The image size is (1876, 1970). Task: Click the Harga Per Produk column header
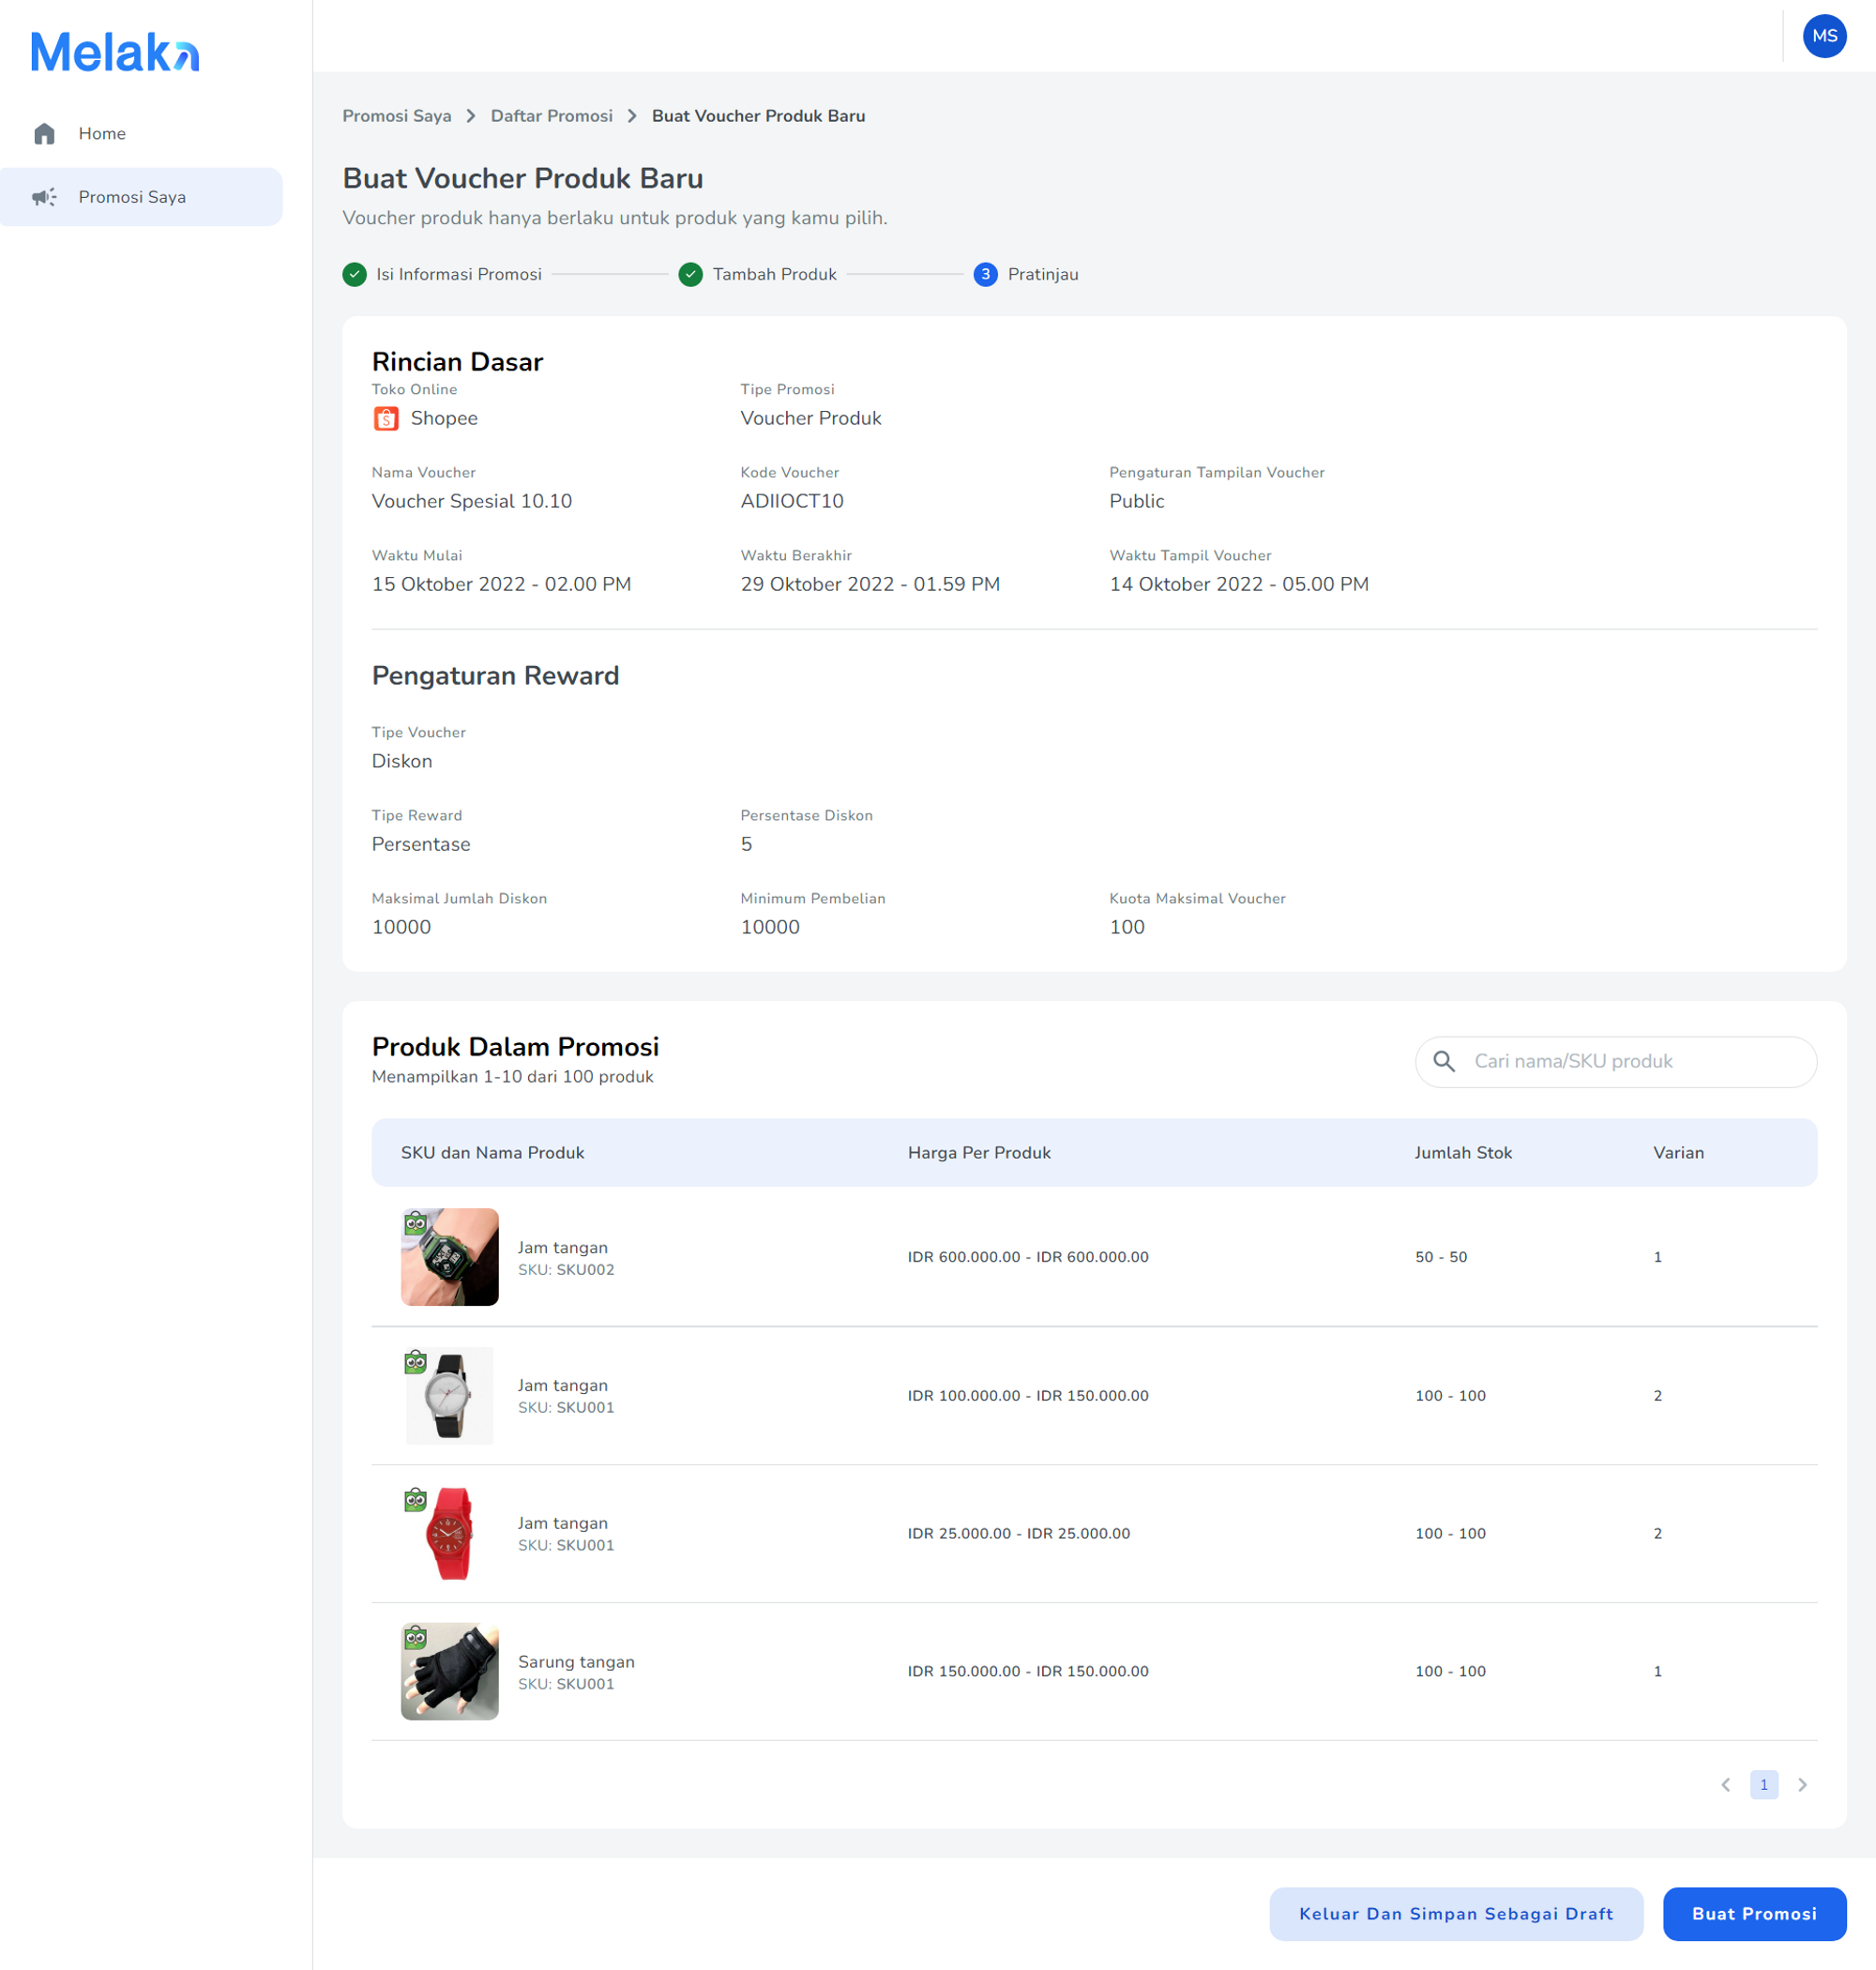[979, 1153]
